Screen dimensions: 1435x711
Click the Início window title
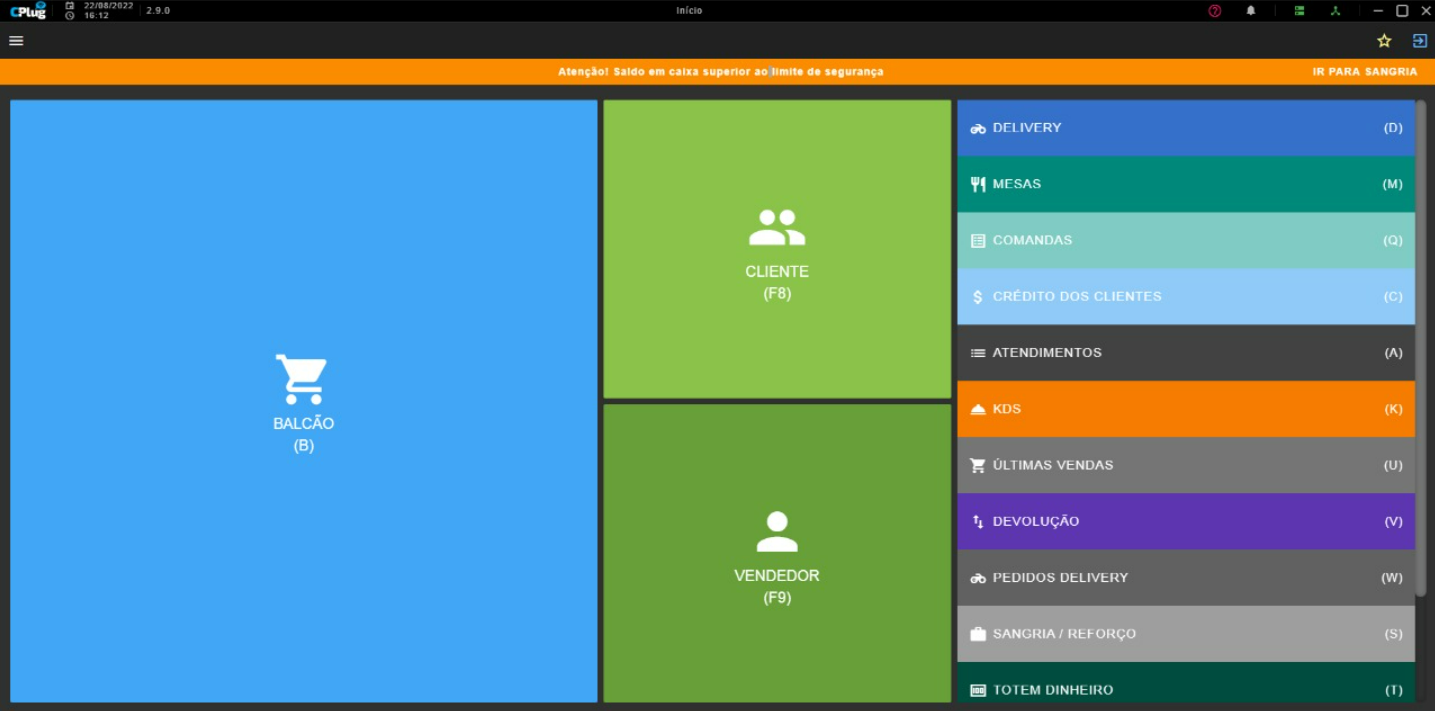689,10
